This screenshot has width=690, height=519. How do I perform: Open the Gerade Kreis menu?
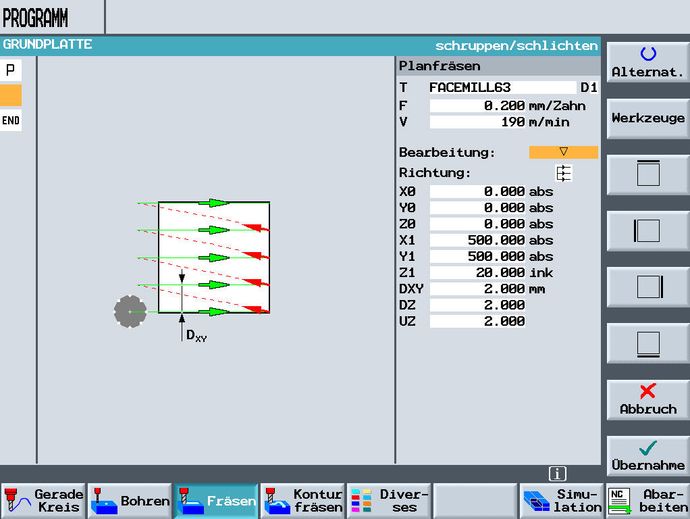pyautogui.click(x=43, y=501)
